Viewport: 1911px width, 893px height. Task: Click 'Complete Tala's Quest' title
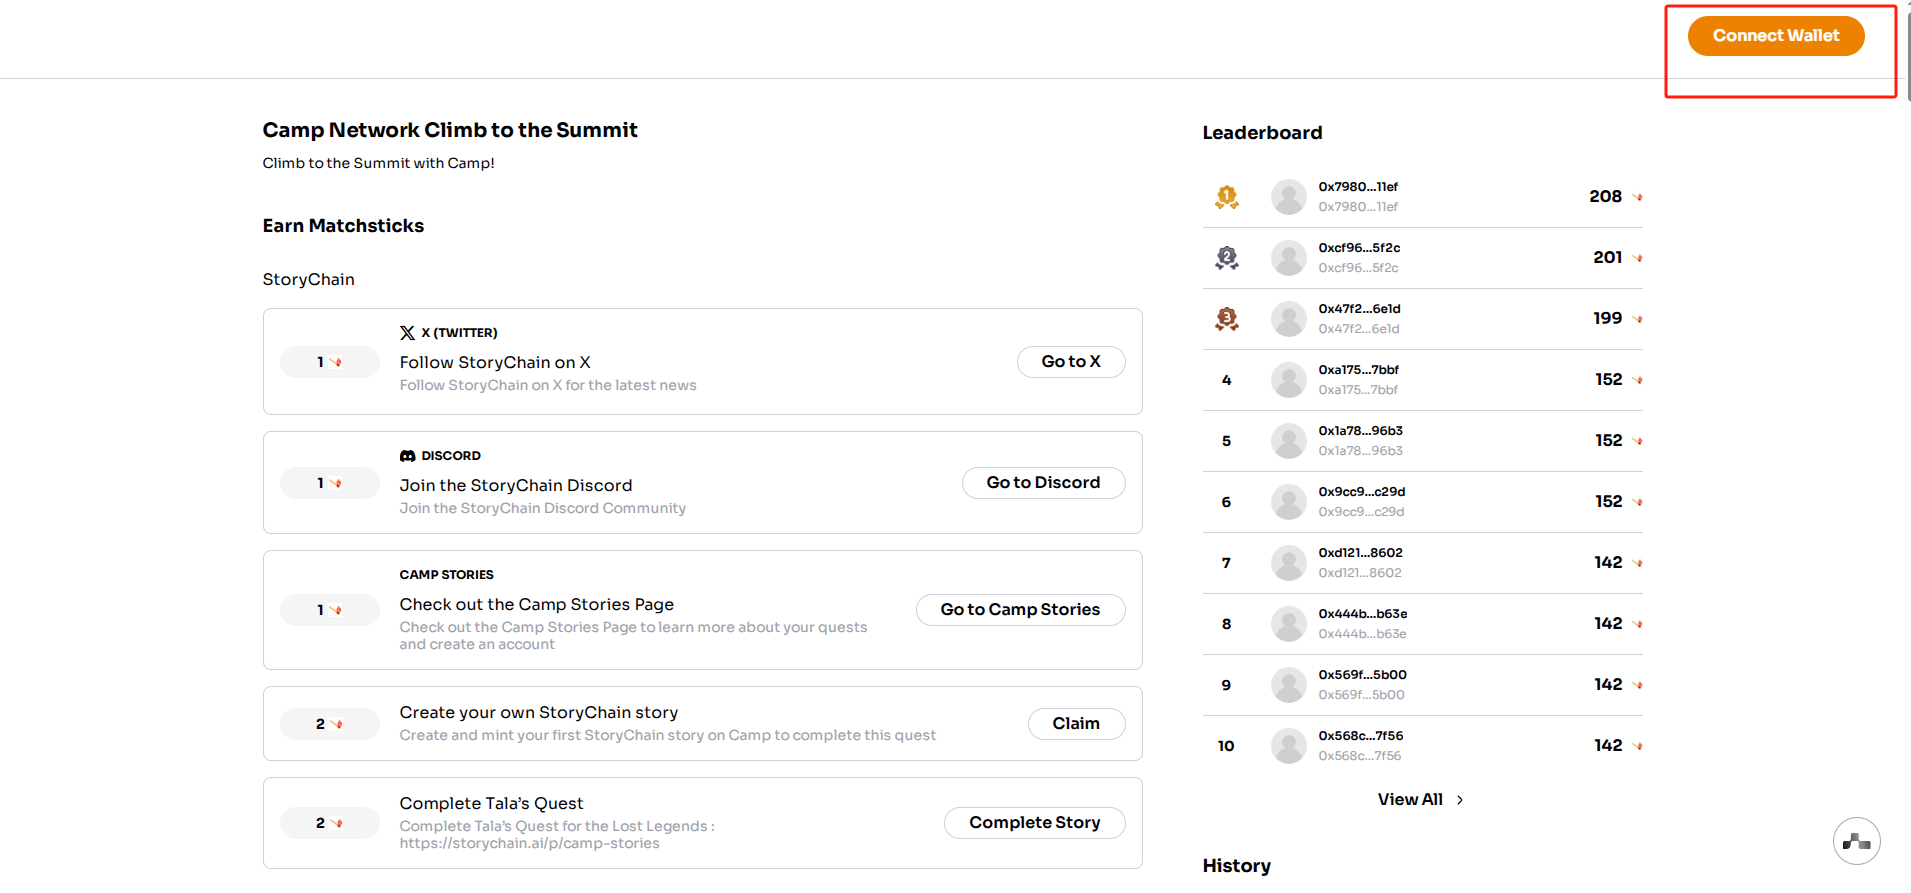(491, 803)
